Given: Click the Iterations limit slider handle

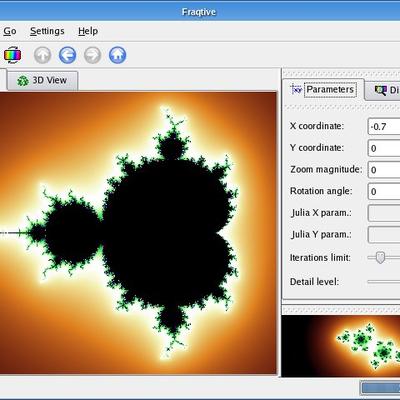Looking at the screenshot, I should 380,257.
